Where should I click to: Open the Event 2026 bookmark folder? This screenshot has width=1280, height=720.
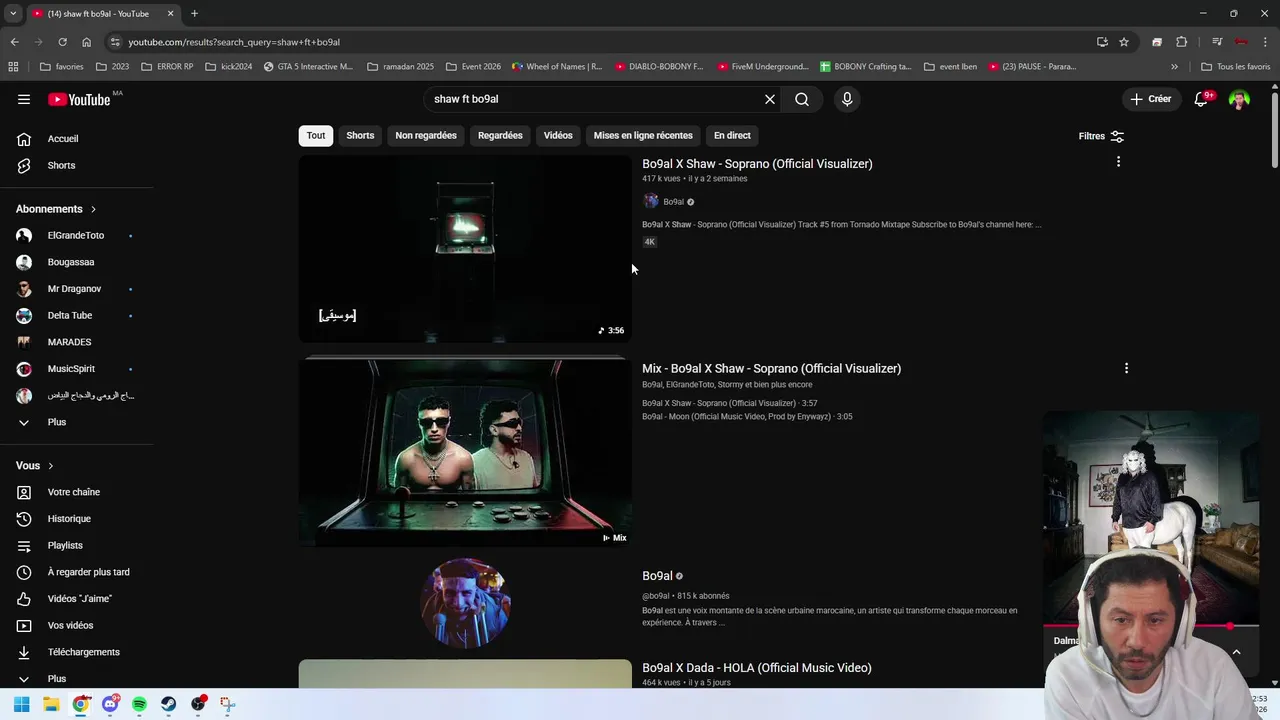click(473, 67)
